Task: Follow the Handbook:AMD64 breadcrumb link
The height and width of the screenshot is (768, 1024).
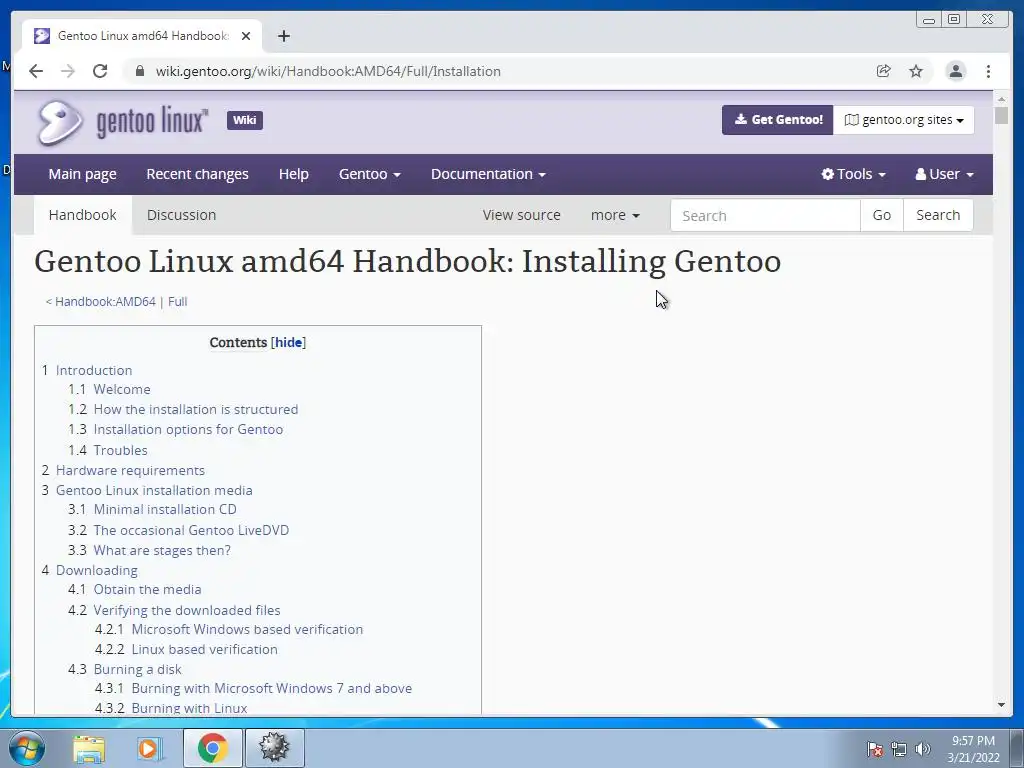Action: (x=105, y=302)
